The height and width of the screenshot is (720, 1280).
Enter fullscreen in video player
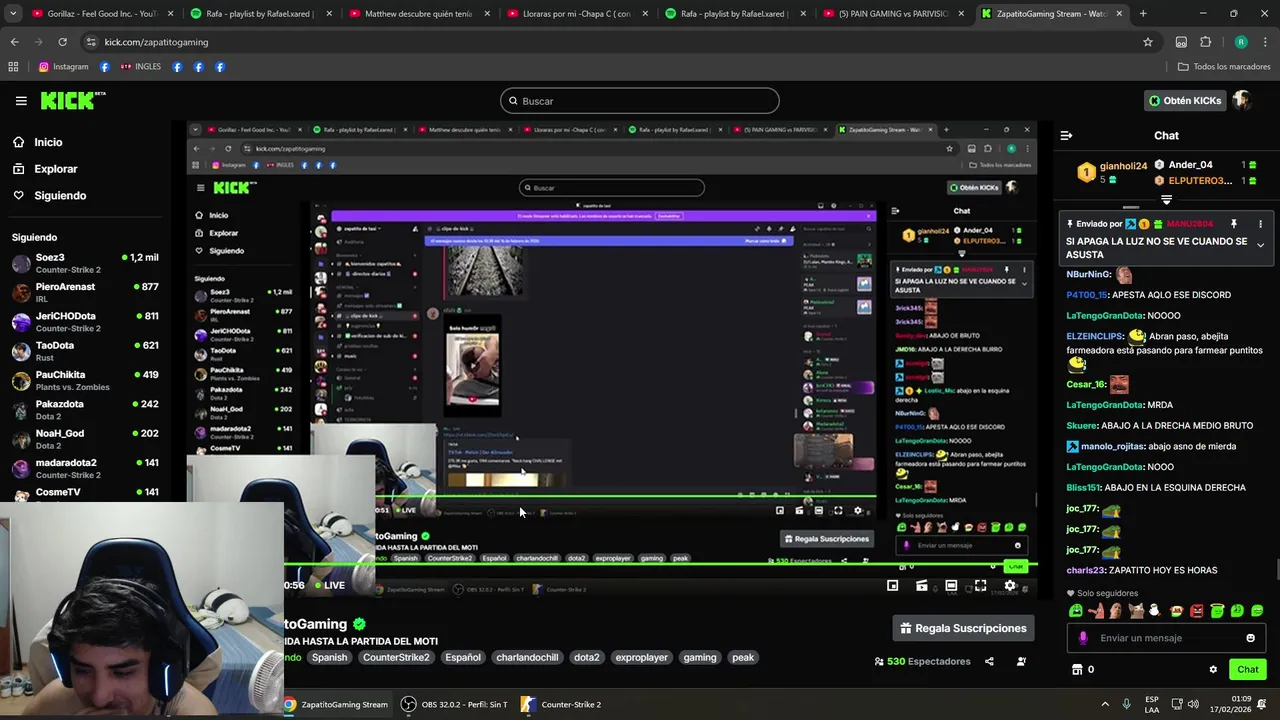(x=980, y=586)
